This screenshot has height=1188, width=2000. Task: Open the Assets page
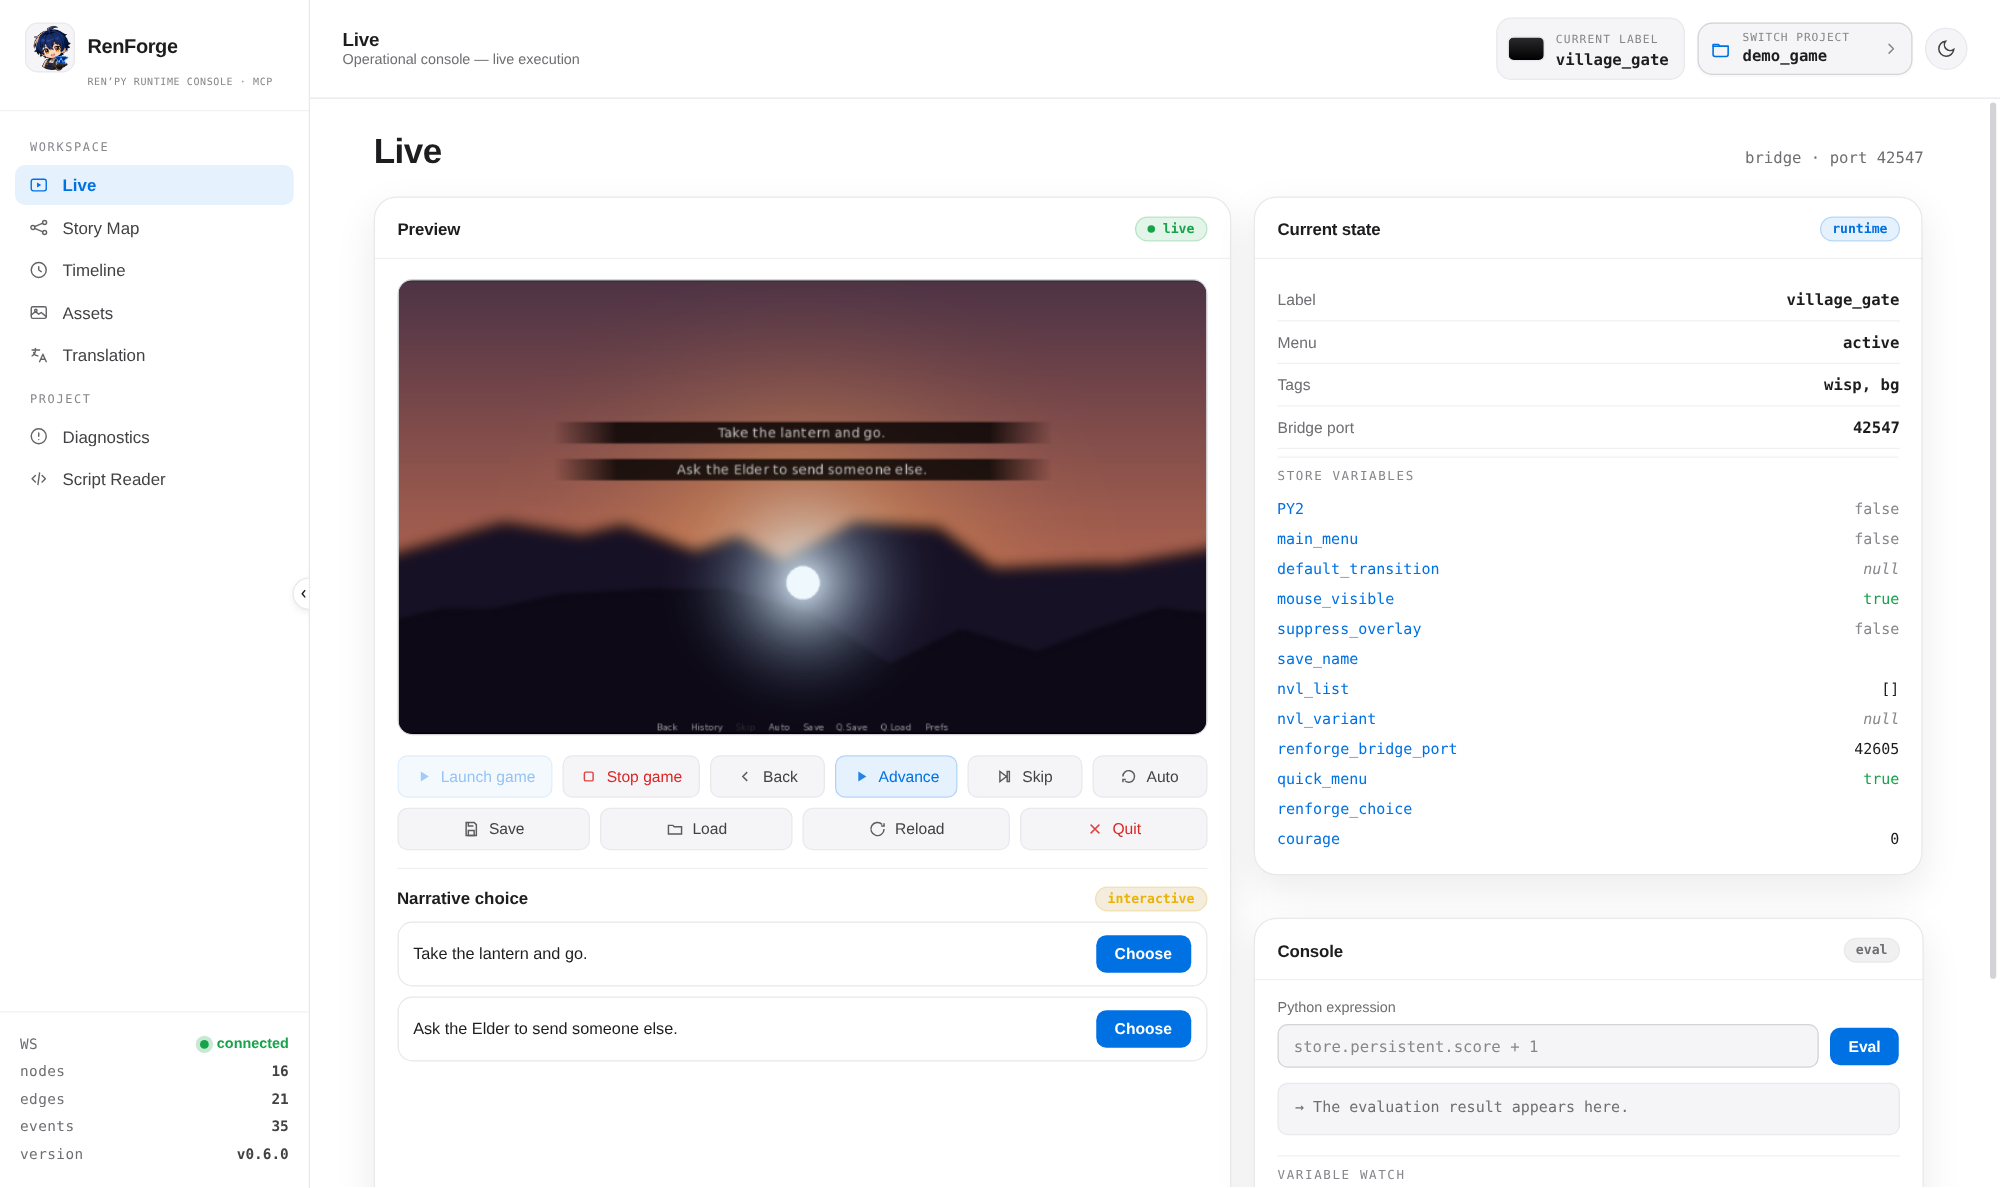[154, 313]
